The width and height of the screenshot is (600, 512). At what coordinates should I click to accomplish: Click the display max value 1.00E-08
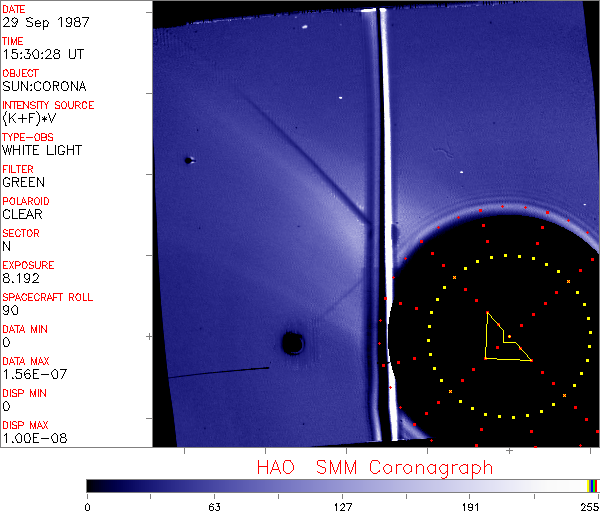click(30, 438)
